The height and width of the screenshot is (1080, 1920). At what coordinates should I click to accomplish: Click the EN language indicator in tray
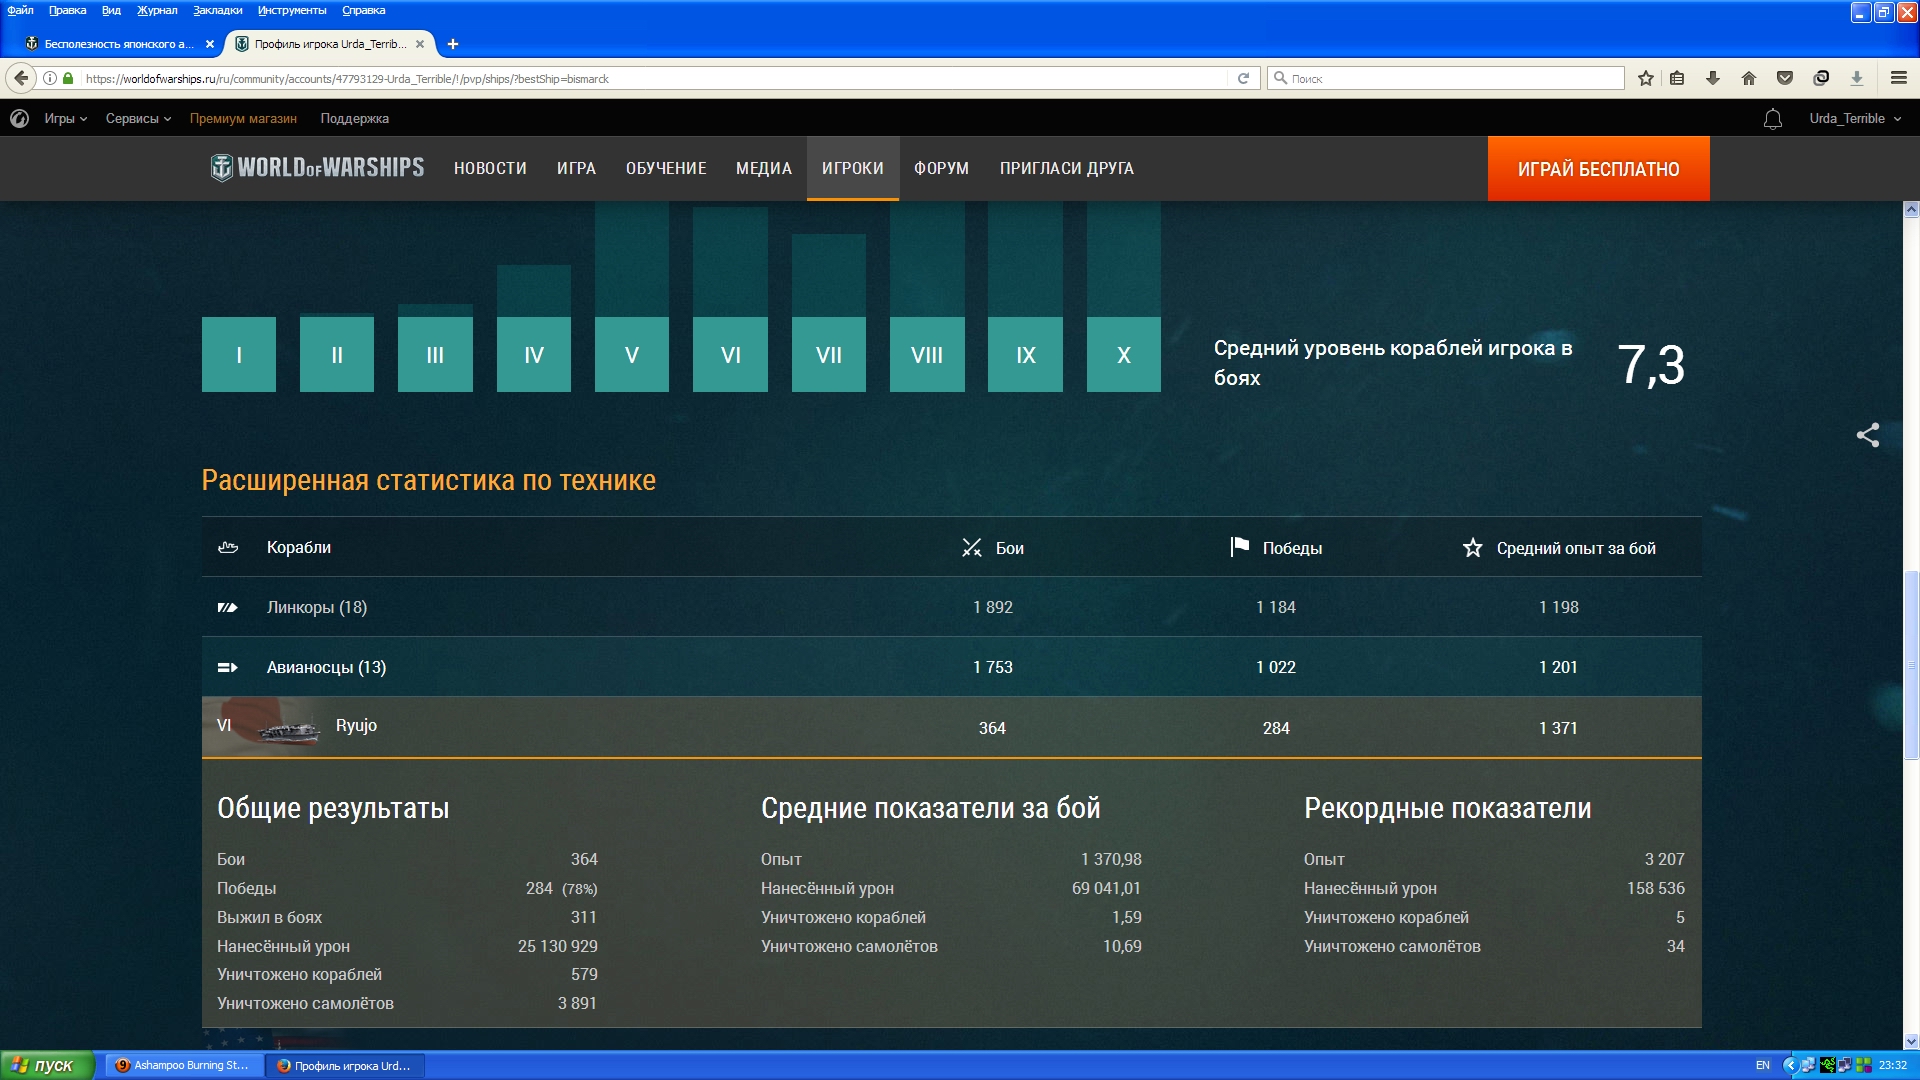coord(1763,1065)
